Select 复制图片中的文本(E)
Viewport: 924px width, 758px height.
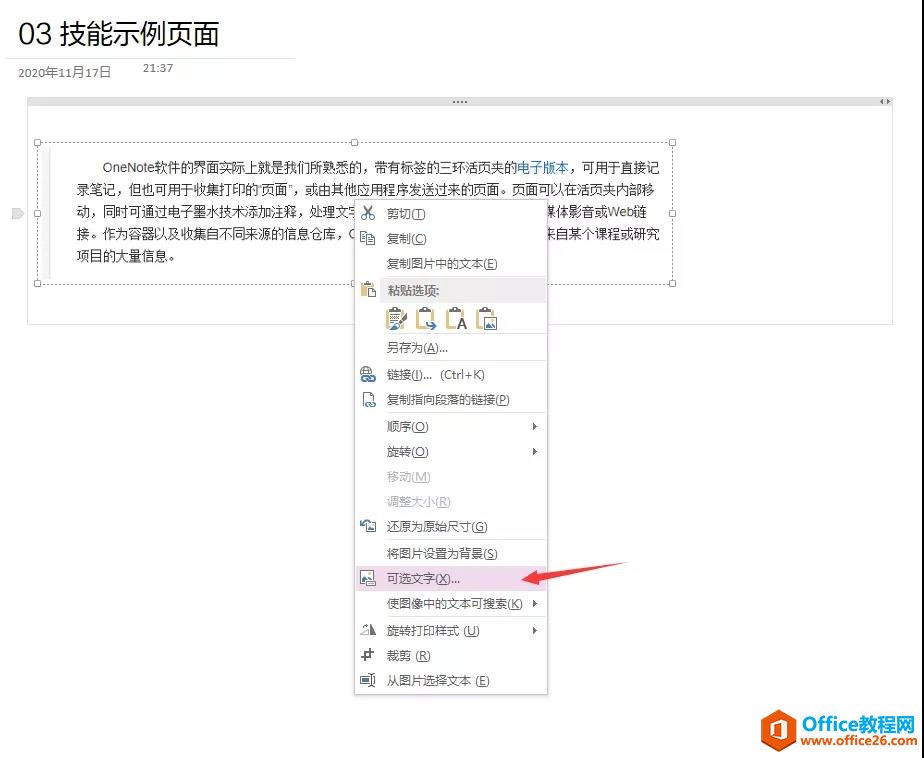451,263
